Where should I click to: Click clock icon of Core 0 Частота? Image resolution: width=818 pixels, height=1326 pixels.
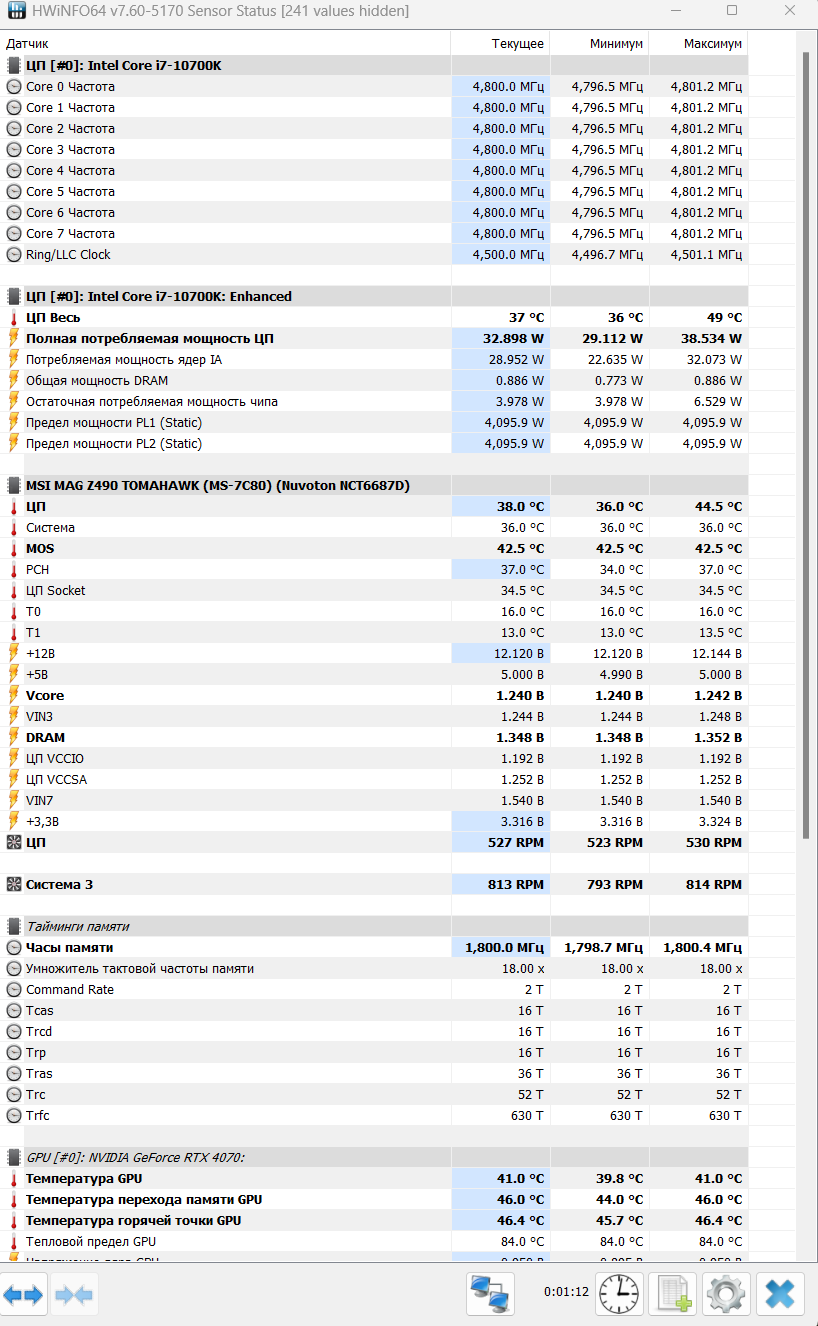point(14,87)
